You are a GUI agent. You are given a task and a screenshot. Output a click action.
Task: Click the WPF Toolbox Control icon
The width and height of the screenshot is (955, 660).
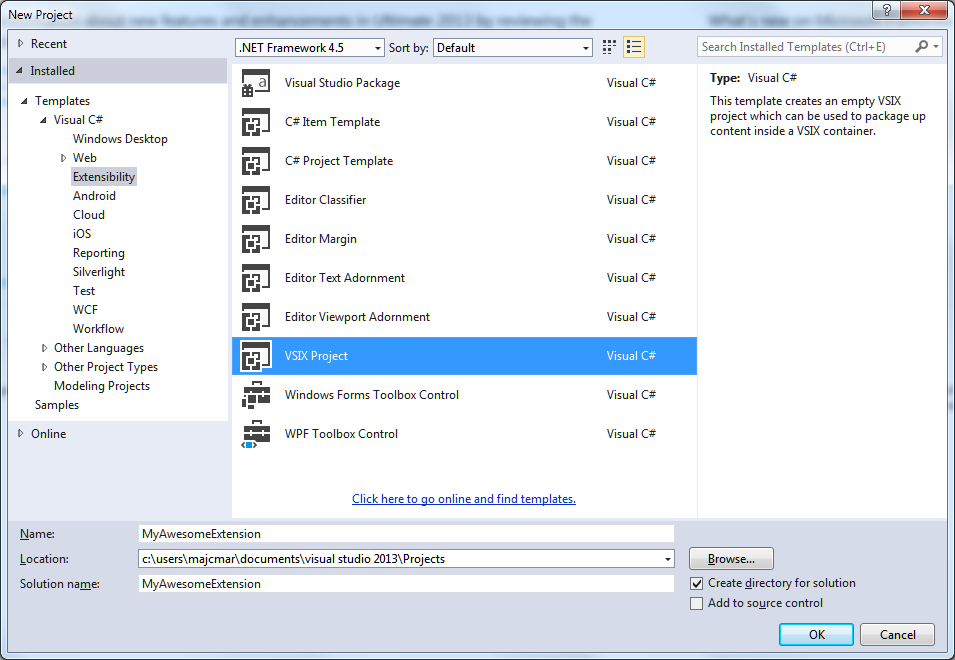pos(256,434)
